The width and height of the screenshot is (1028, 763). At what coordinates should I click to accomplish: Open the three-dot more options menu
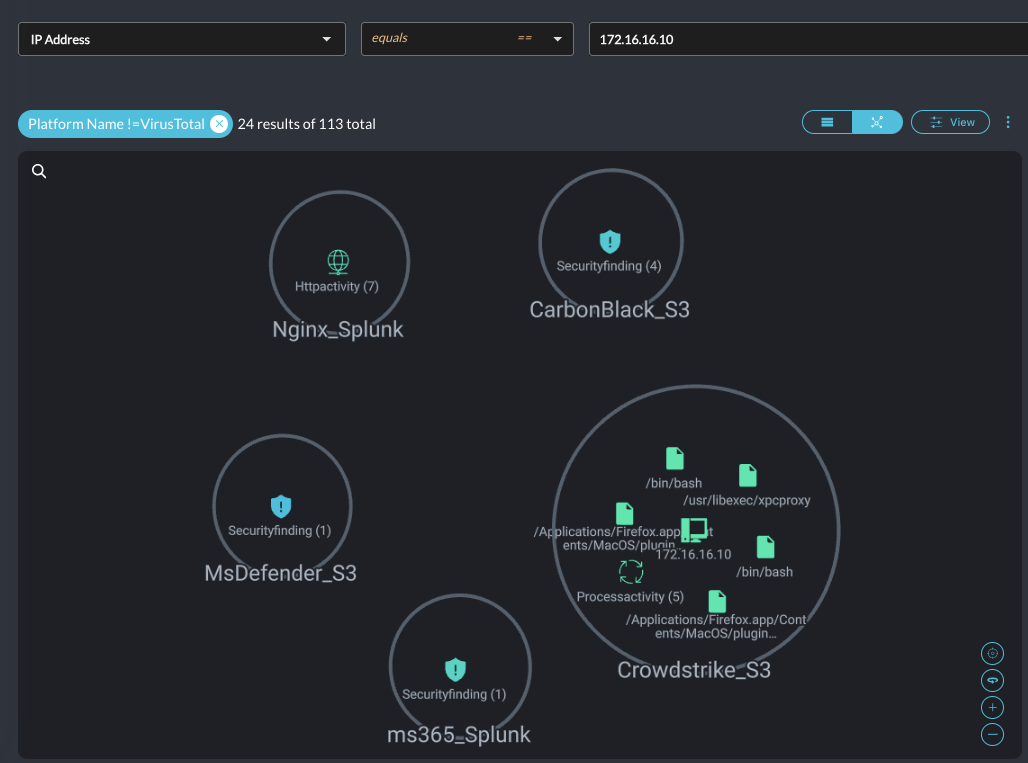point(1008,122)
